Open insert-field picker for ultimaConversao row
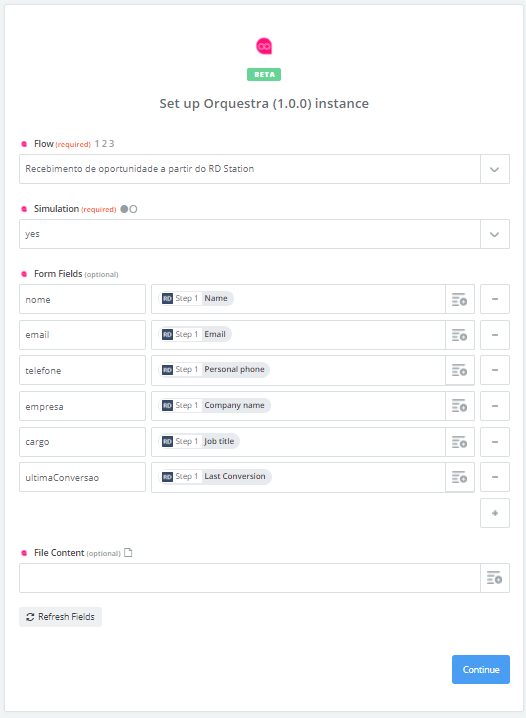Screen dimensions: 526x718 pyautogui.click(x=460, y=478)
